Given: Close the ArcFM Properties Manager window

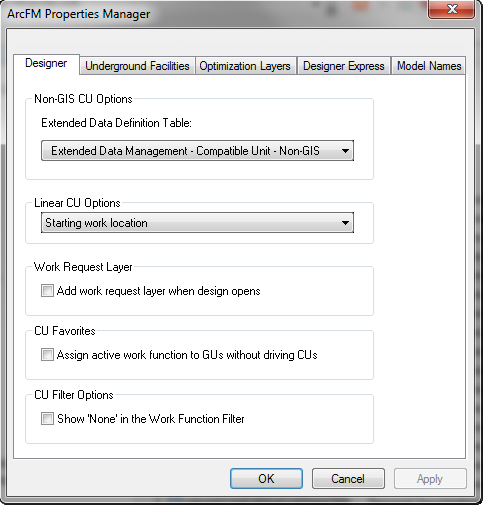Looking at the screenshot, I should pyautogui.click(x=452, y=9).
